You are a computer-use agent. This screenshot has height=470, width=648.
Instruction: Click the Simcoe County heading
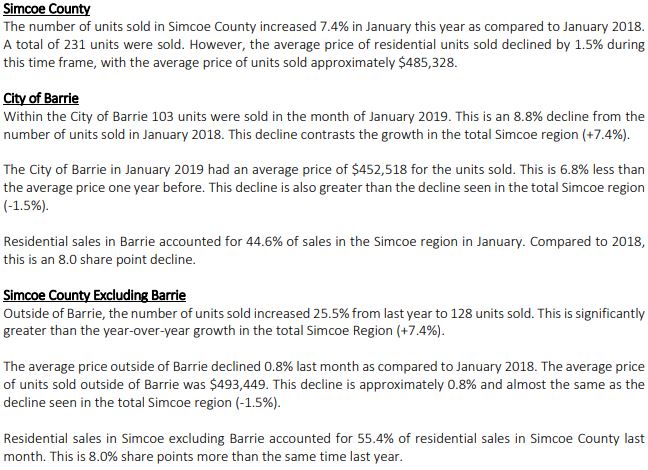(x=47, y=9)
